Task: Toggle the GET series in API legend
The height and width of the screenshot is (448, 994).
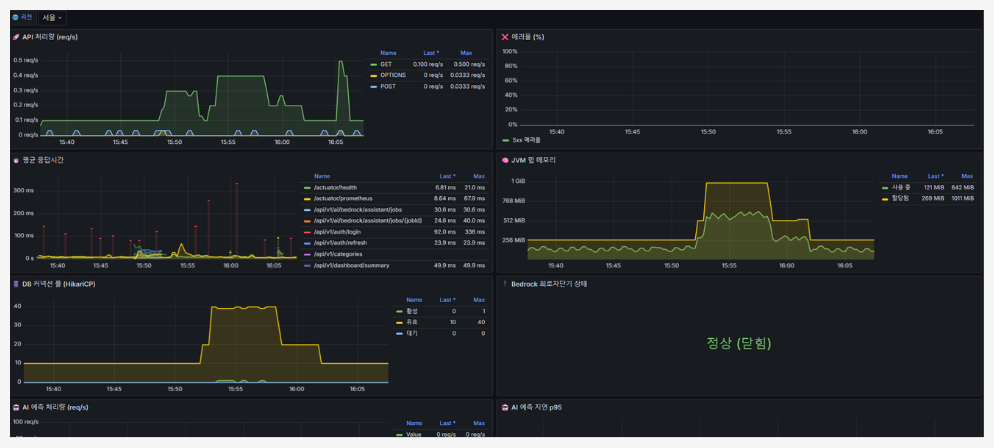Action: coord(386,65)
